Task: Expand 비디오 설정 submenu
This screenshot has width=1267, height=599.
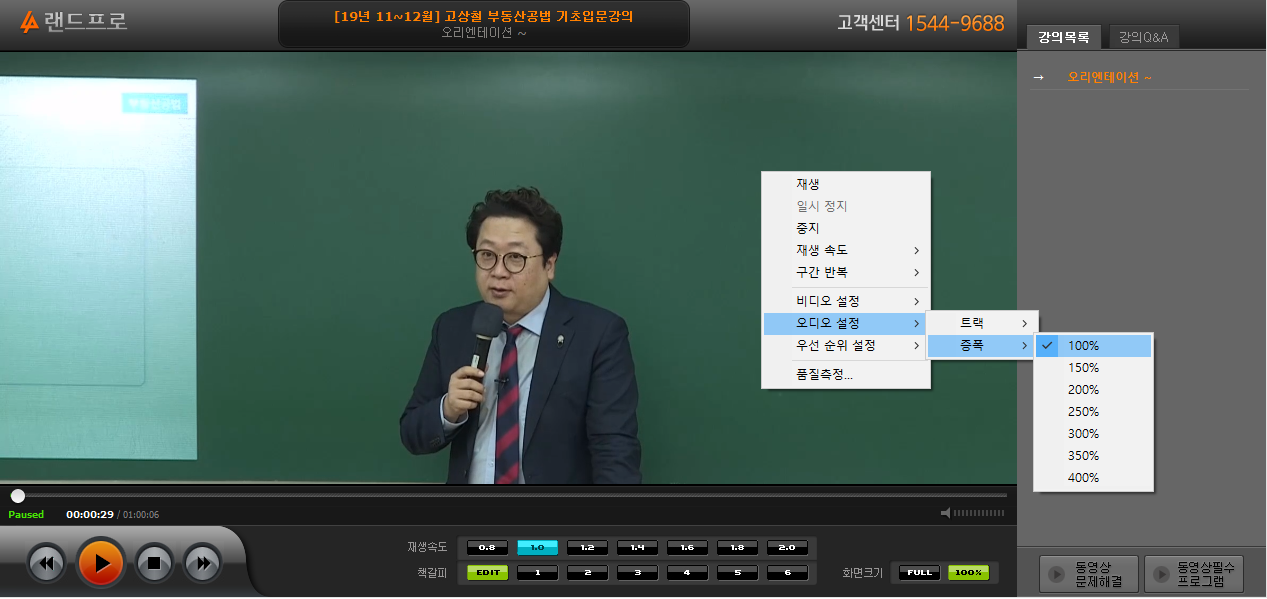Action: click(846, 301)
